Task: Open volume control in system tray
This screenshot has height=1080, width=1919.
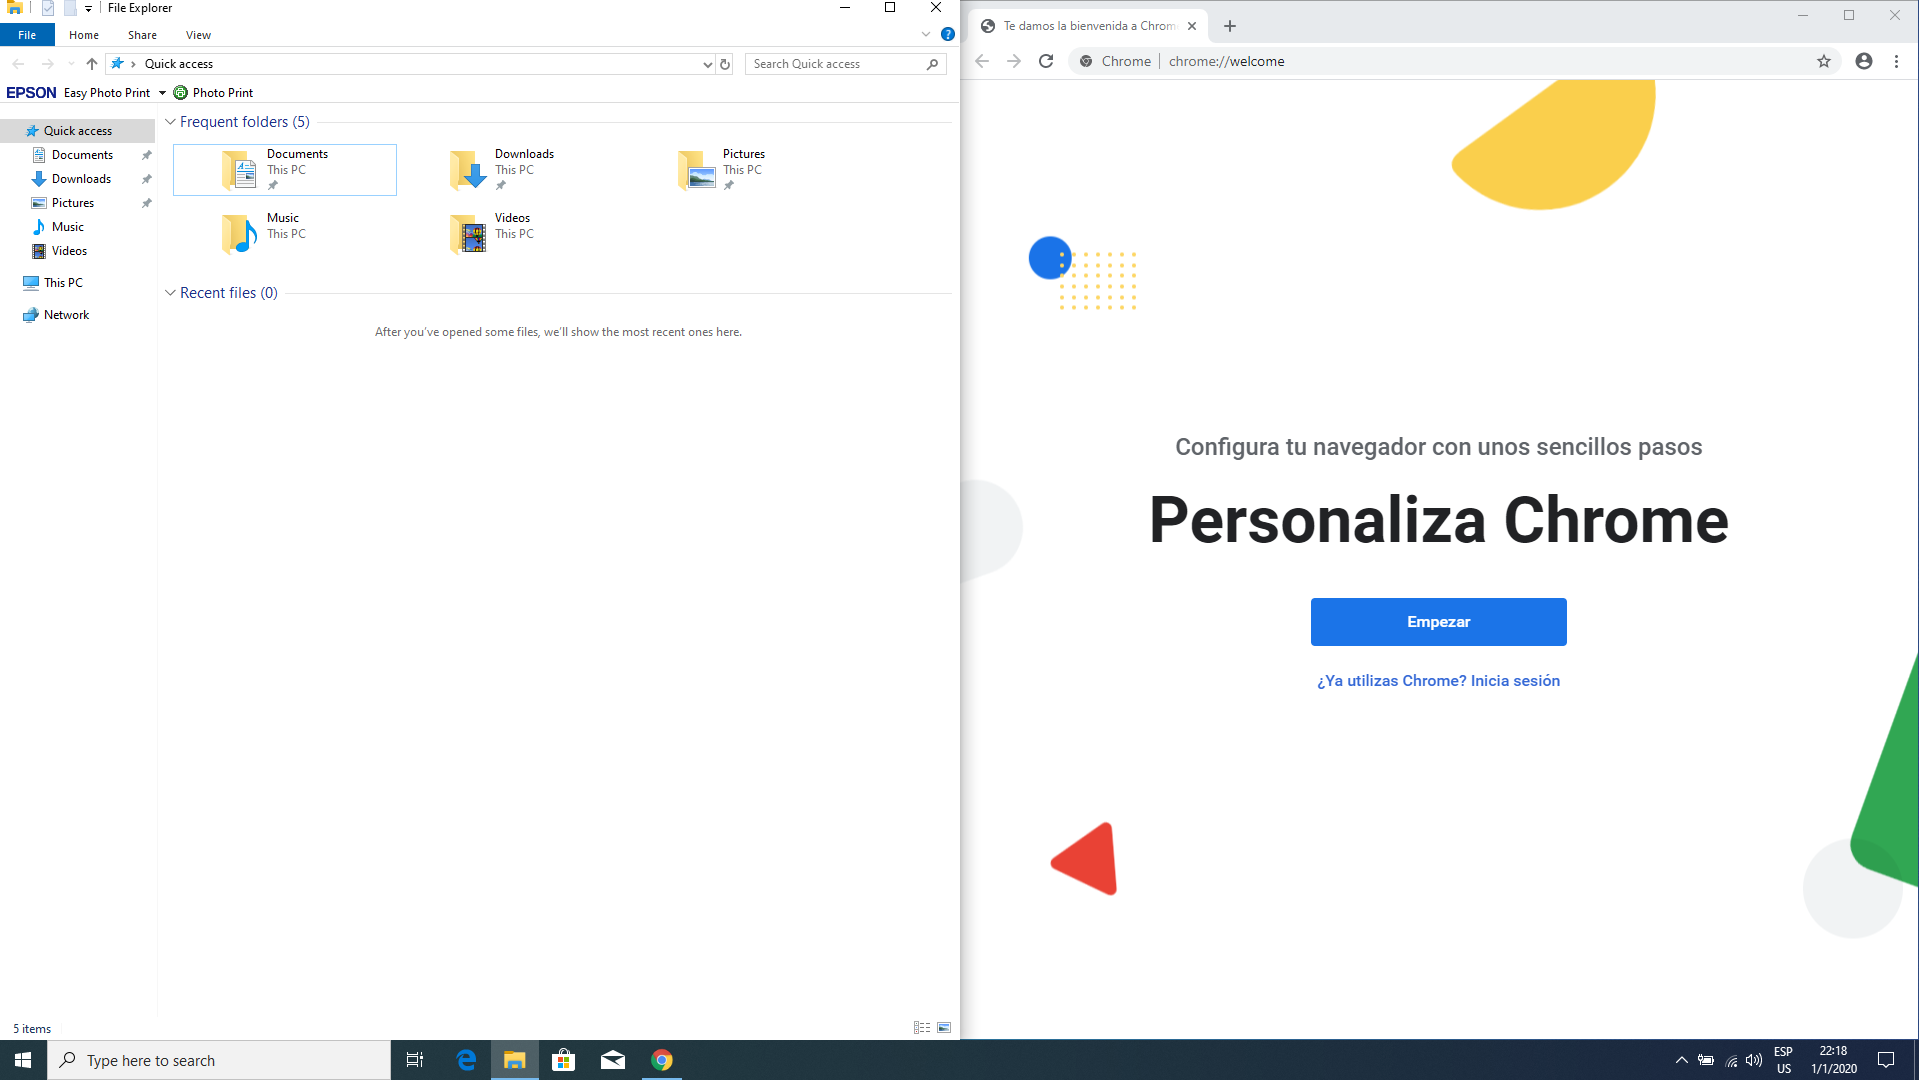Action: click(x=1754, y=1060)
